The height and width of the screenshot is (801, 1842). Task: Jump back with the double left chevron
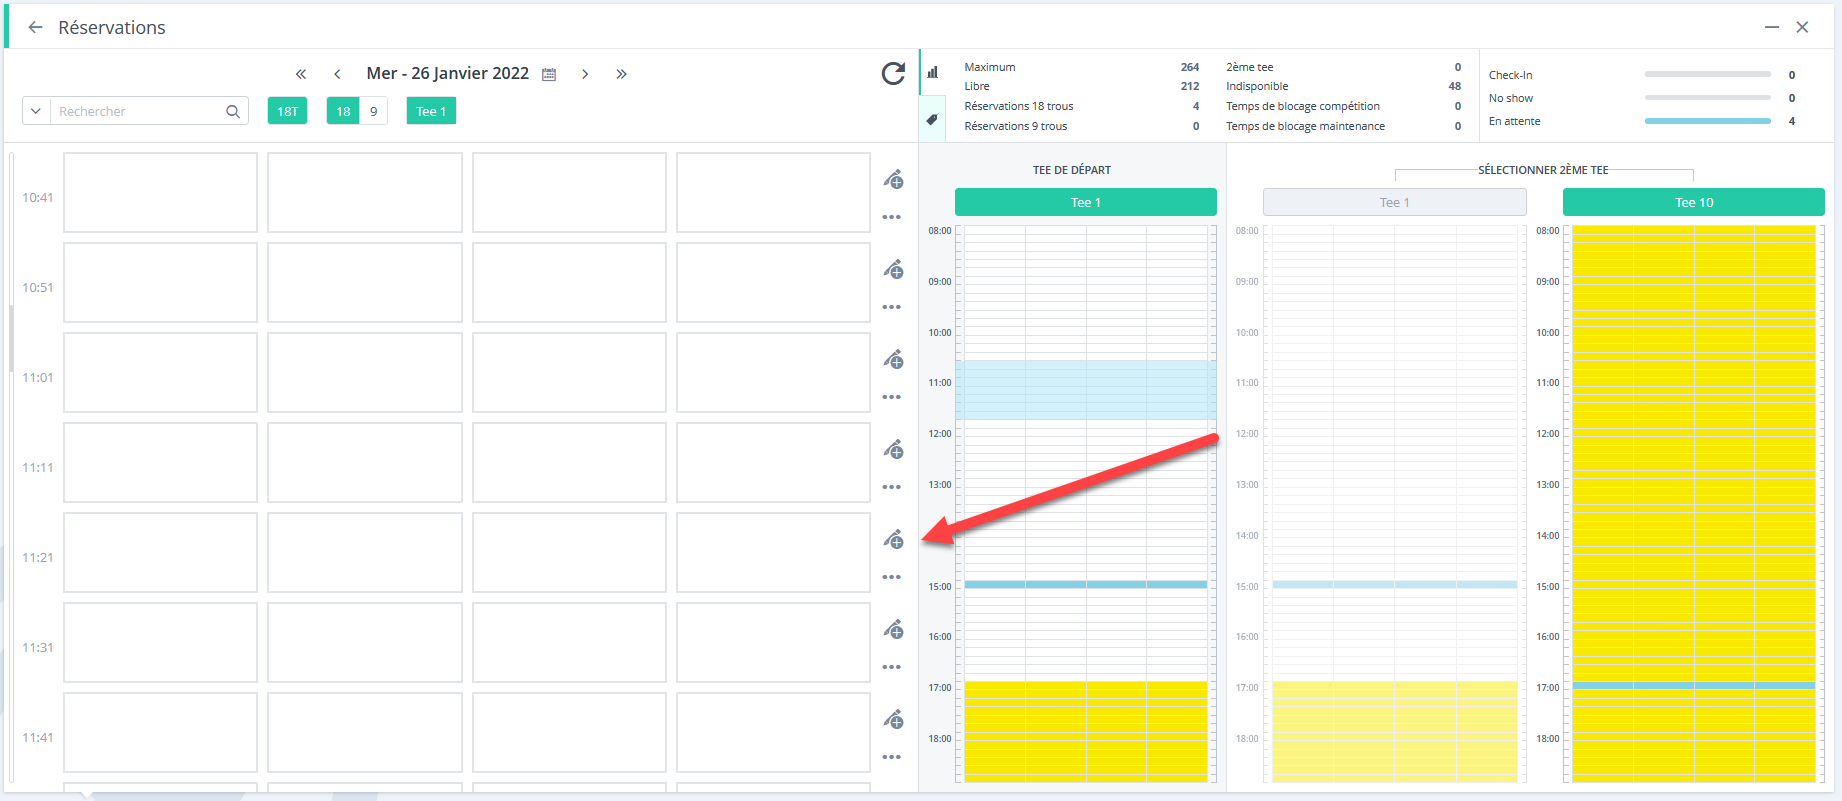click(x=301, y=74)
